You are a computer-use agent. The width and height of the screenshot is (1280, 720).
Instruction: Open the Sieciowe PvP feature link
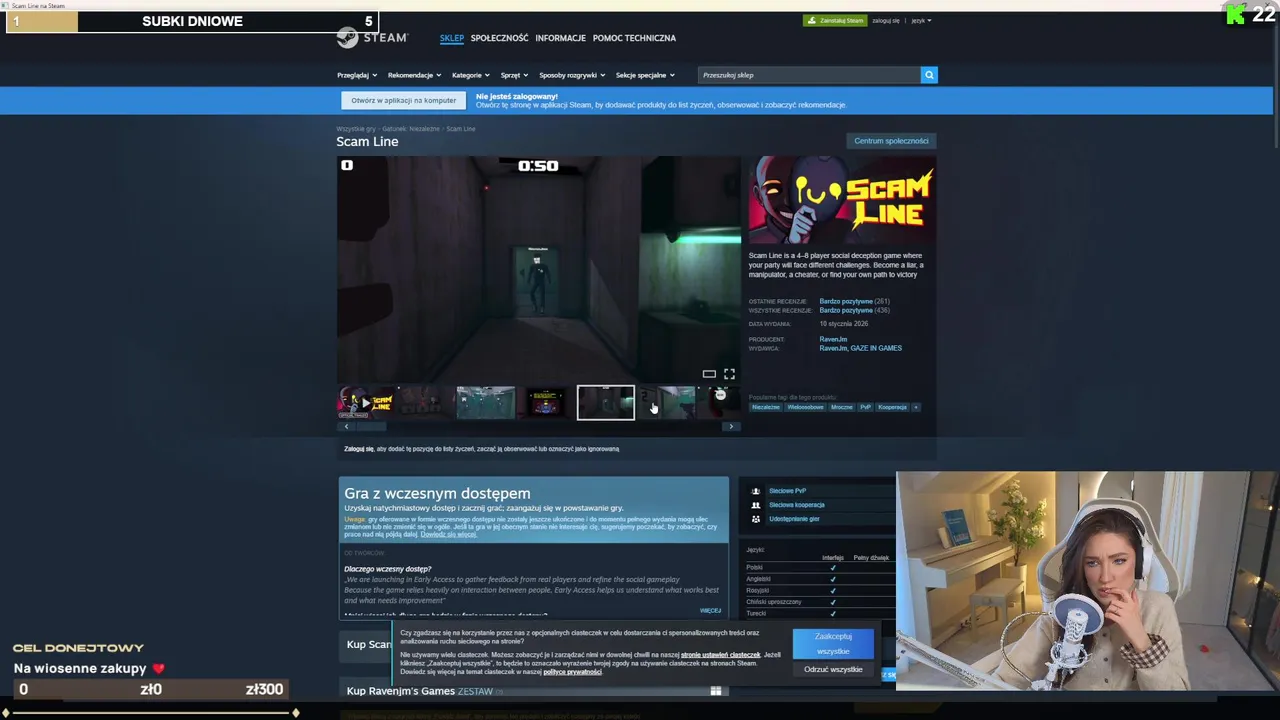click(x=787, y=491)
